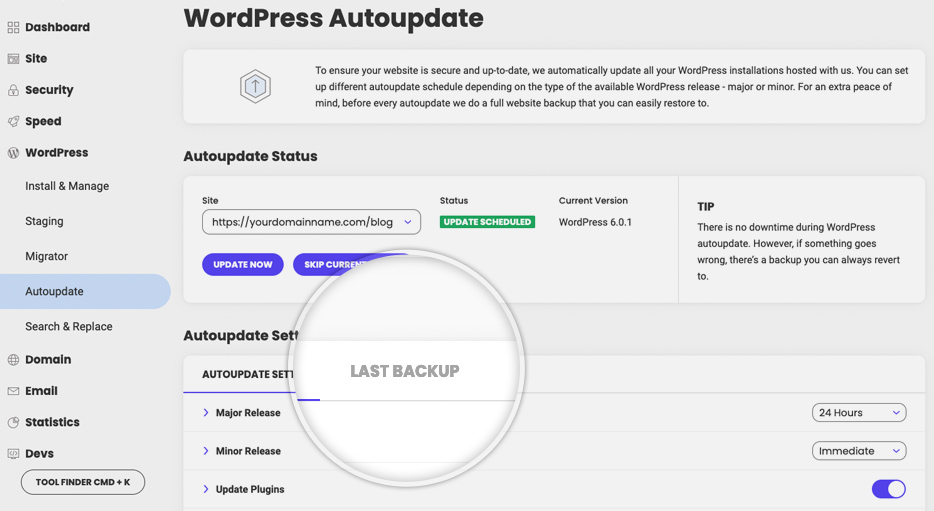Open the Statistics section label
Image resolution: width=934 pixels, height=511 pixels.
pos(52,422)
